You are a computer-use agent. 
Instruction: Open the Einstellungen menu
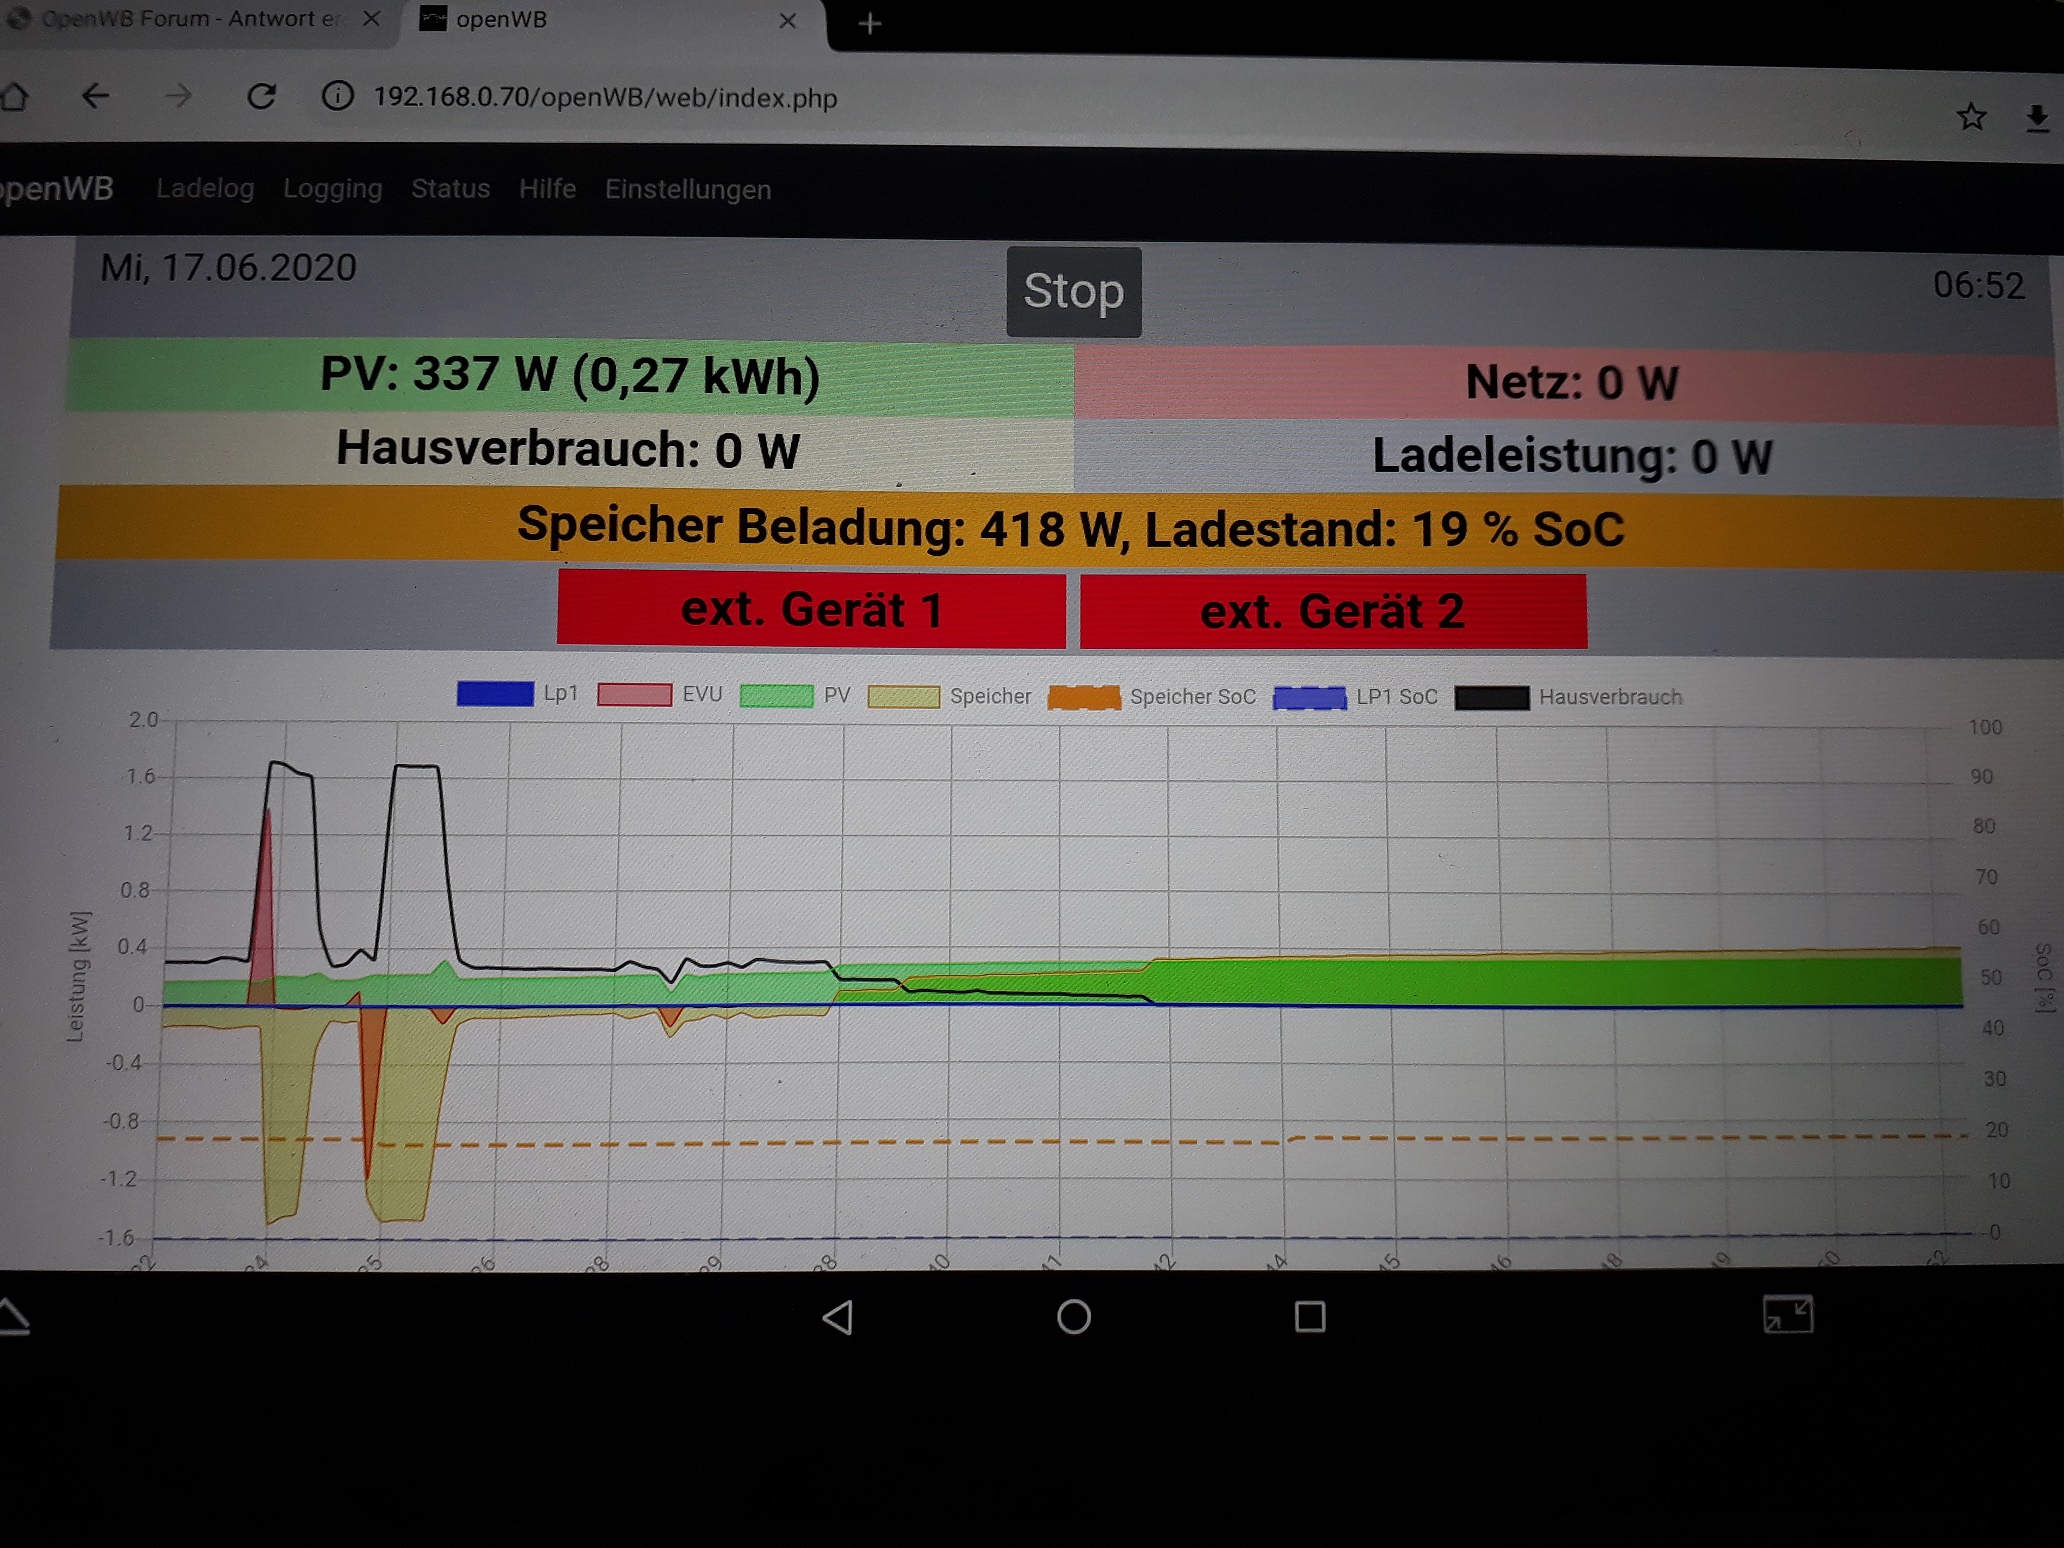[x=688, y=189]
